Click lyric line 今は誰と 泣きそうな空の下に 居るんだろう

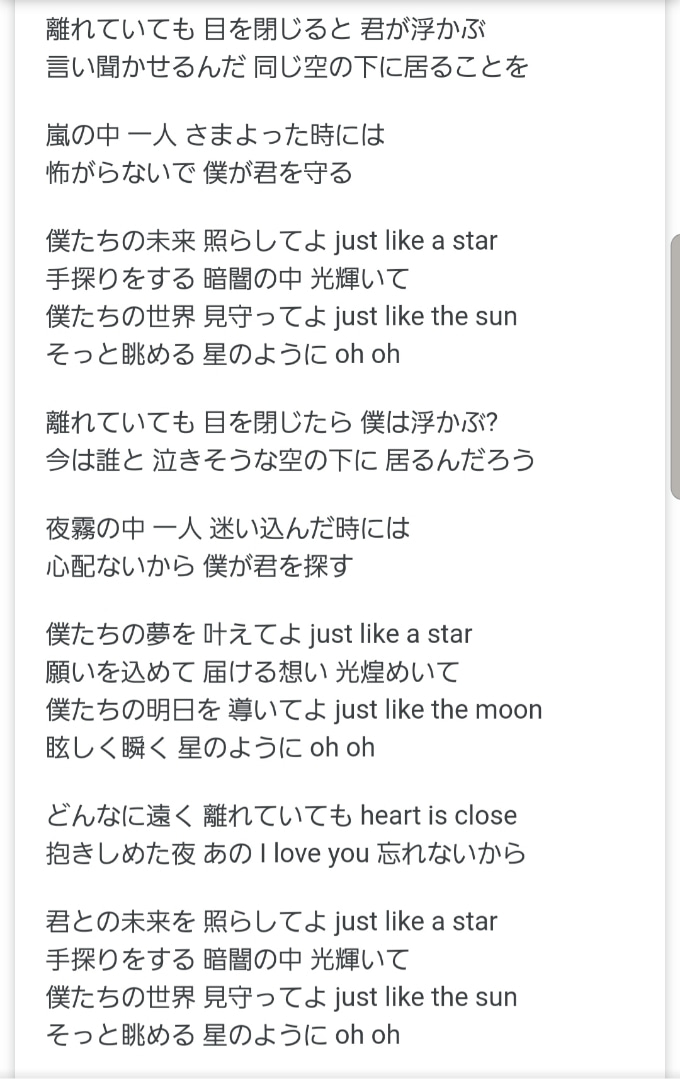(x=291, y=459)
